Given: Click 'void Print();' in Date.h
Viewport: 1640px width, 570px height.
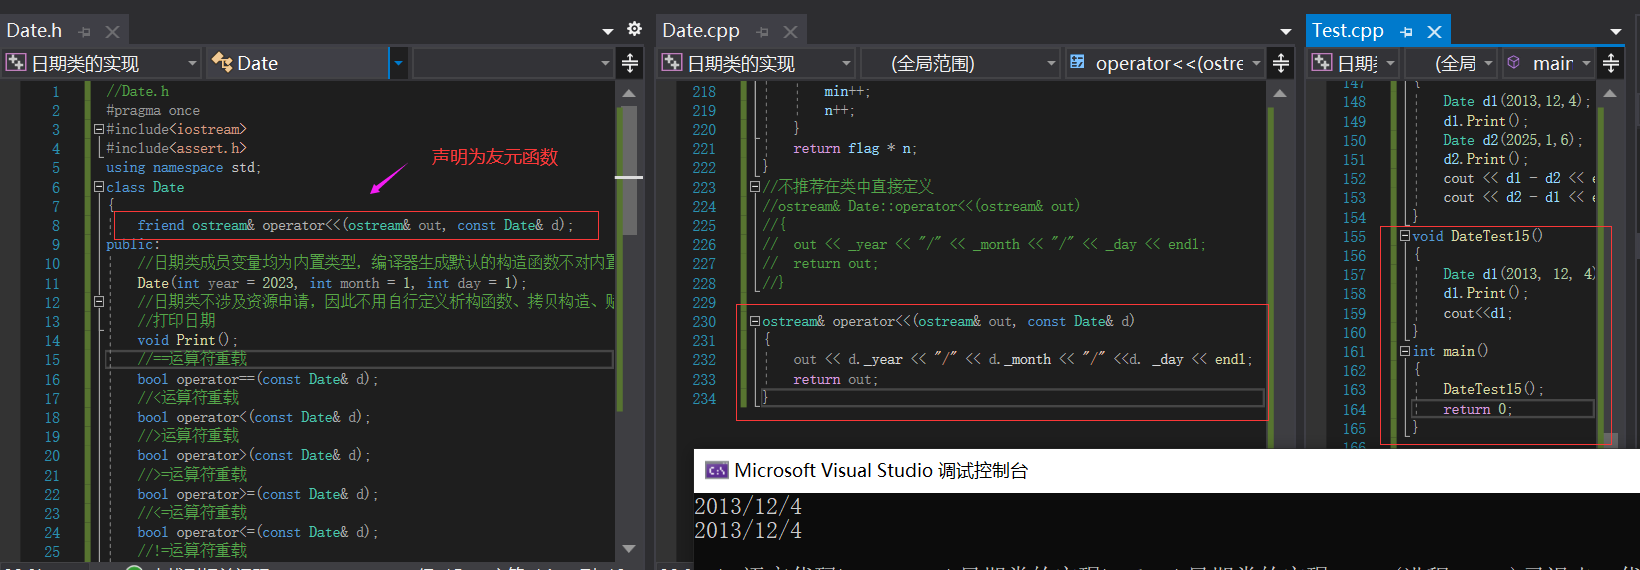Looking at the screenshot, I should click(187, 340).
